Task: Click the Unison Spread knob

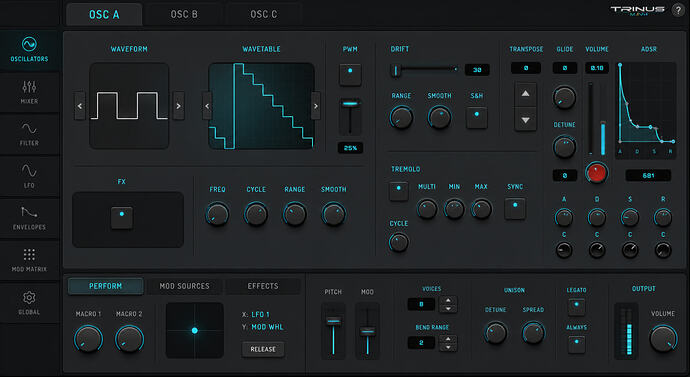Action: 533,333
